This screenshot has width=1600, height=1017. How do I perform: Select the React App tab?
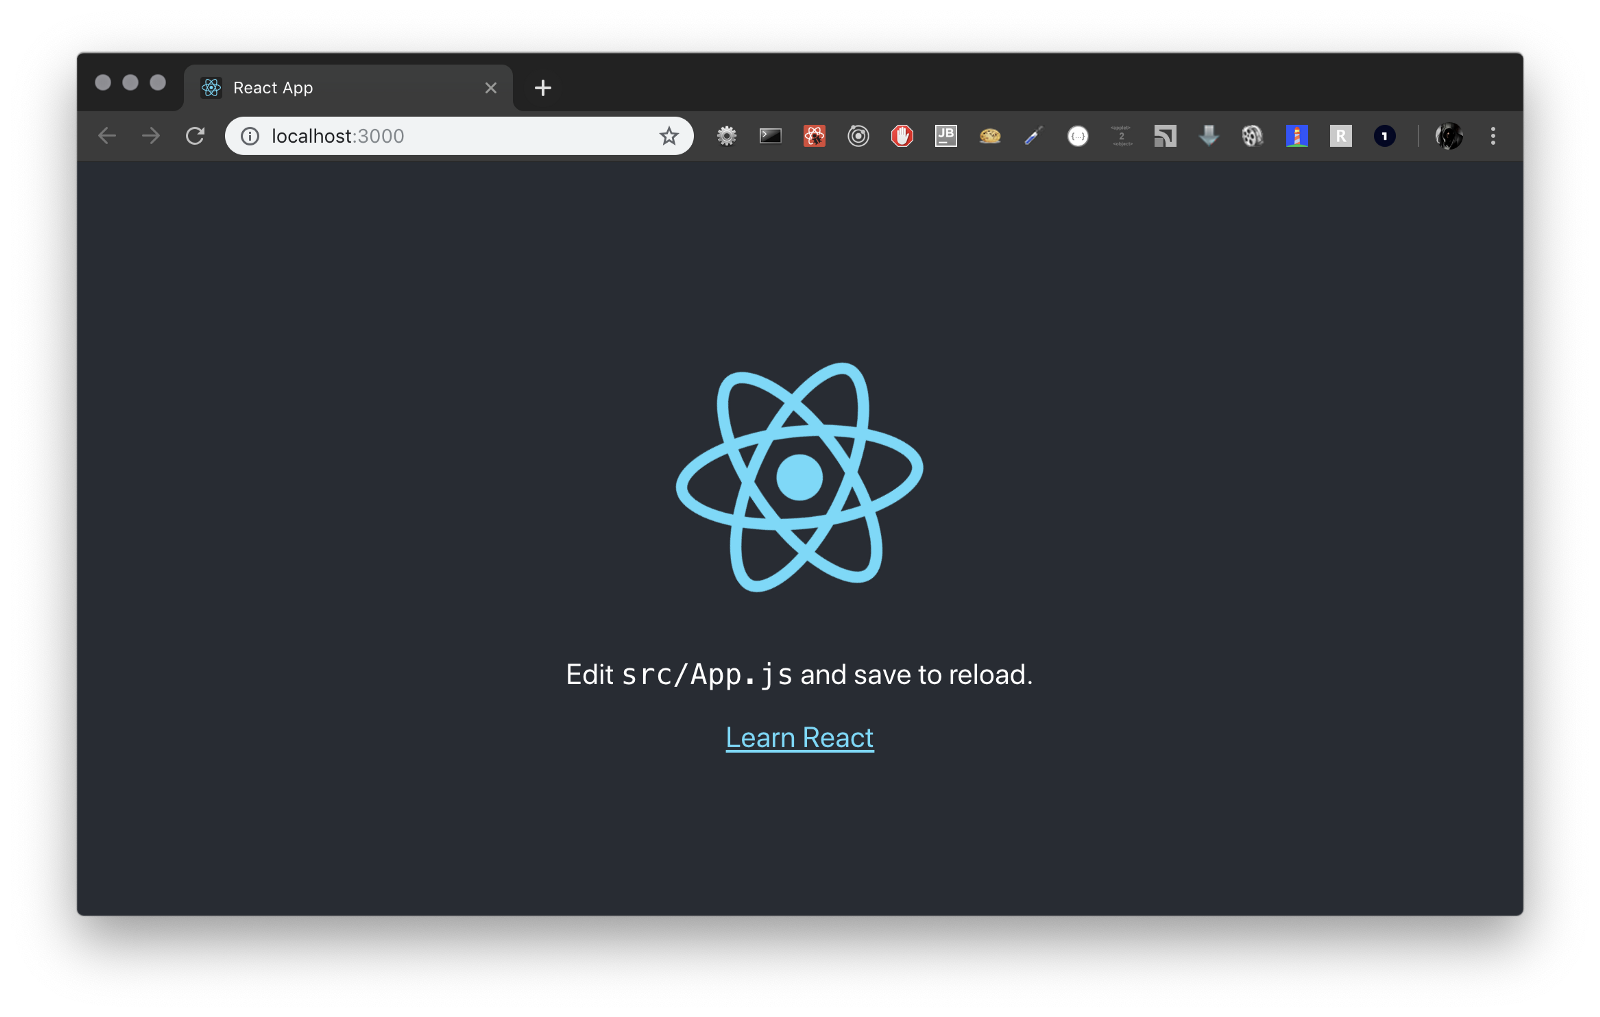(x=348, y=88)
